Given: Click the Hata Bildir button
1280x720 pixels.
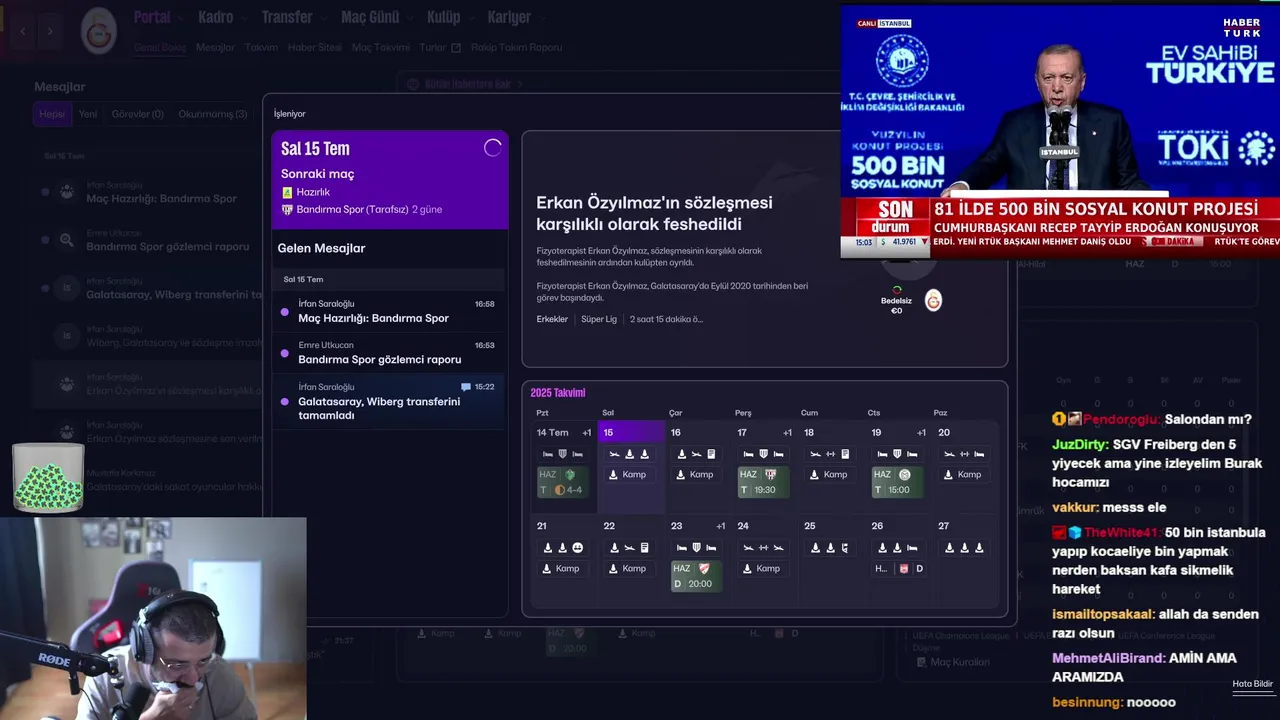Looking at the screenshot, I should [1252, 684].
